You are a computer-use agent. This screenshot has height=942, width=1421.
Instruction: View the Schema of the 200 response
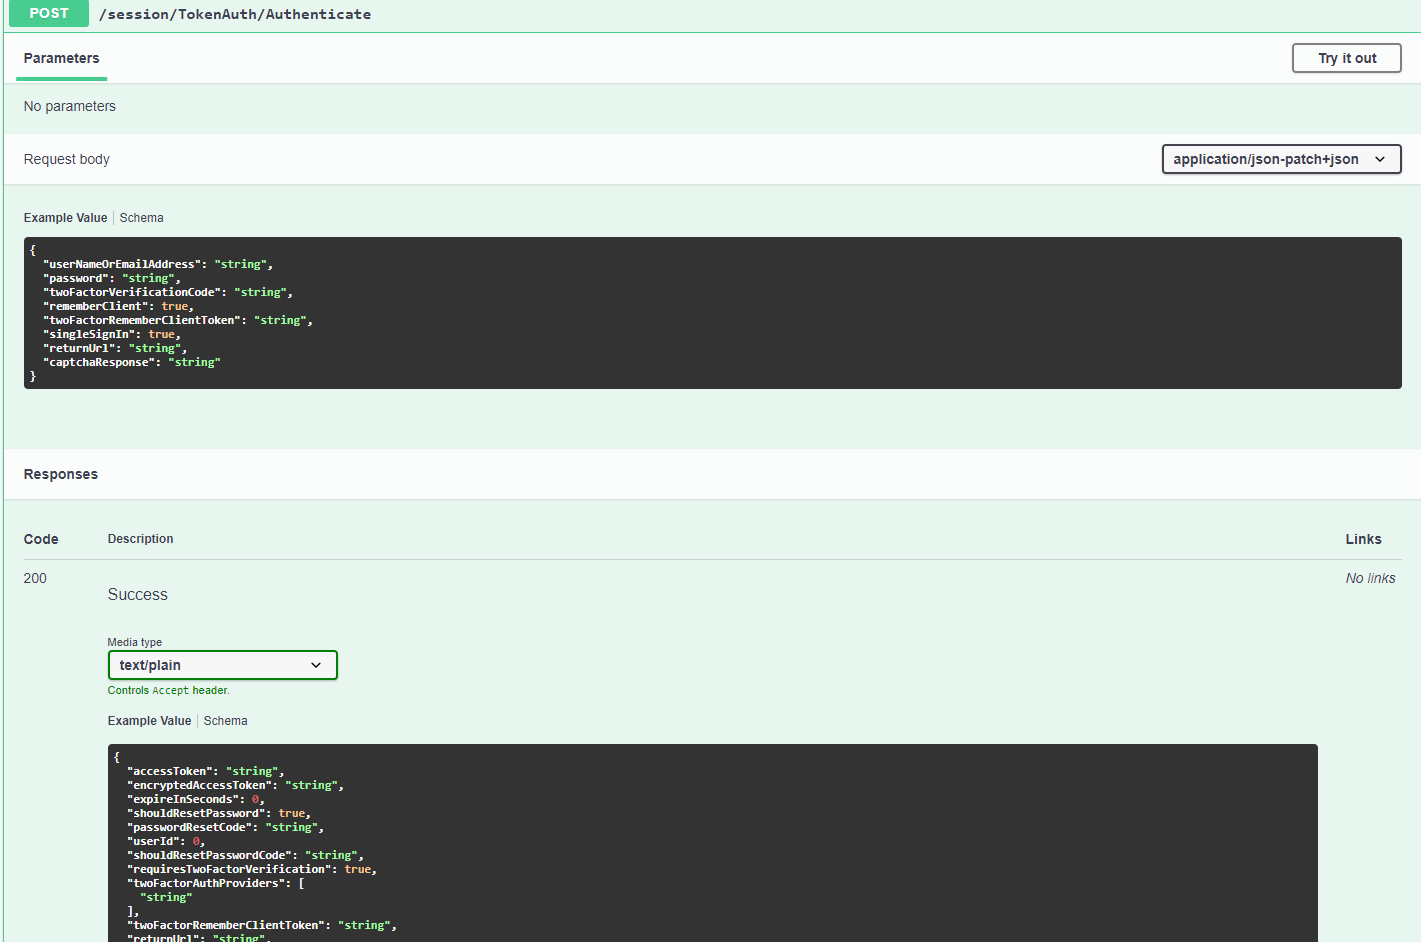(225, 721)
